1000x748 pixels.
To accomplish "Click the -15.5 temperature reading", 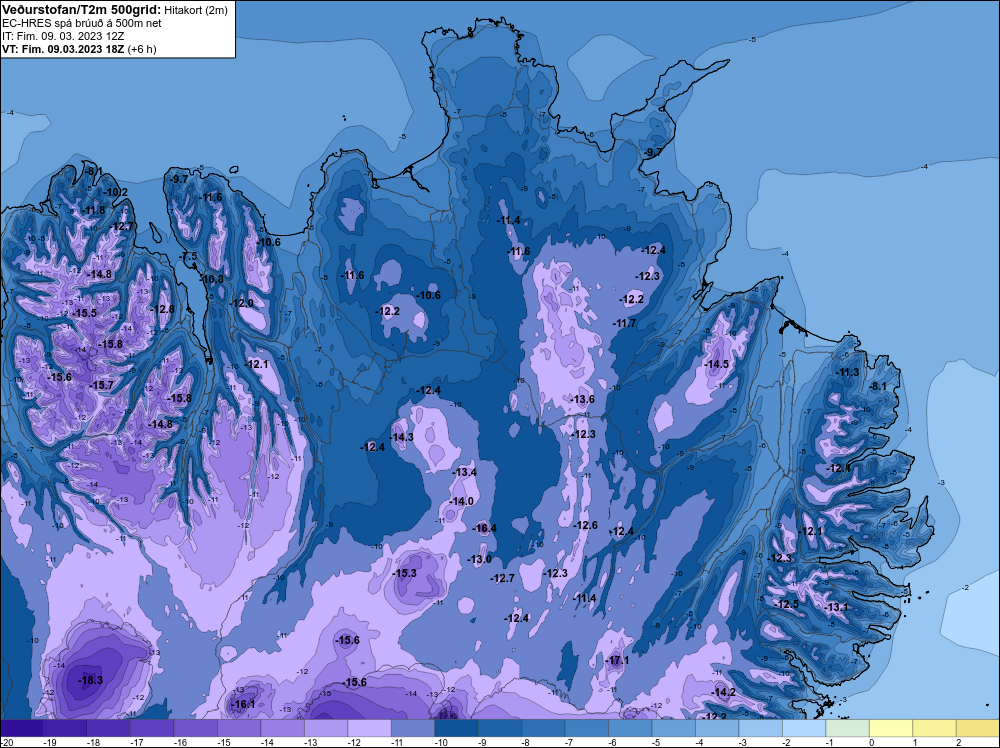I will pyautogui.click(x=85, y=313).
